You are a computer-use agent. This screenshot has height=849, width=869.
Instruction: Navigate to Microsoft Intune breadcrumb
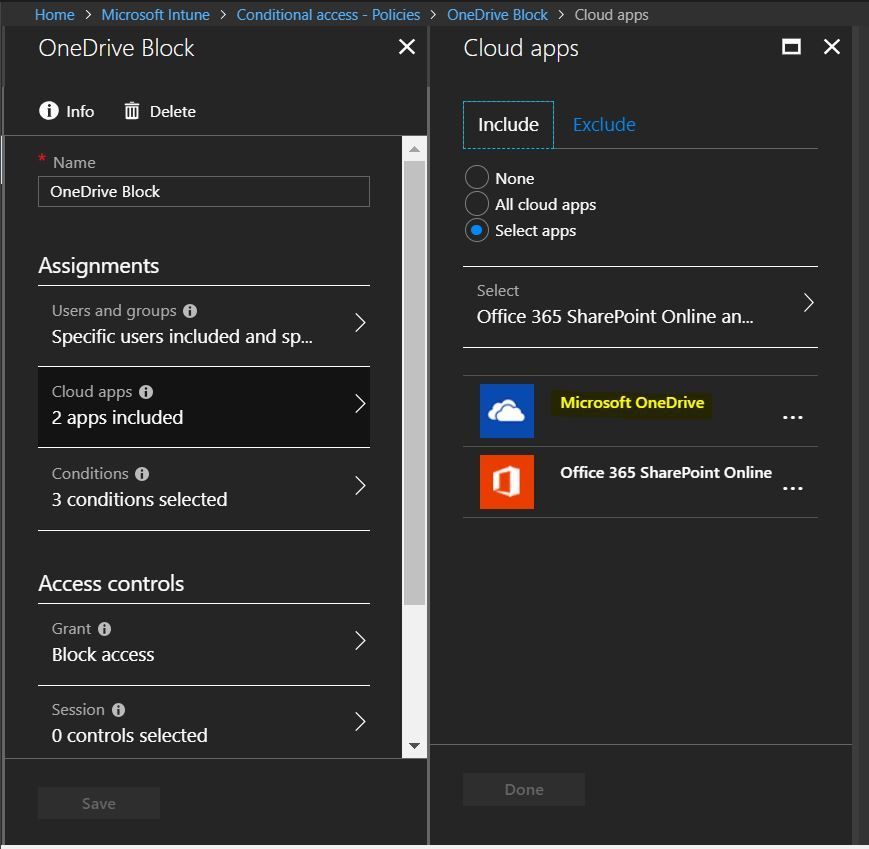coord(155,14)
